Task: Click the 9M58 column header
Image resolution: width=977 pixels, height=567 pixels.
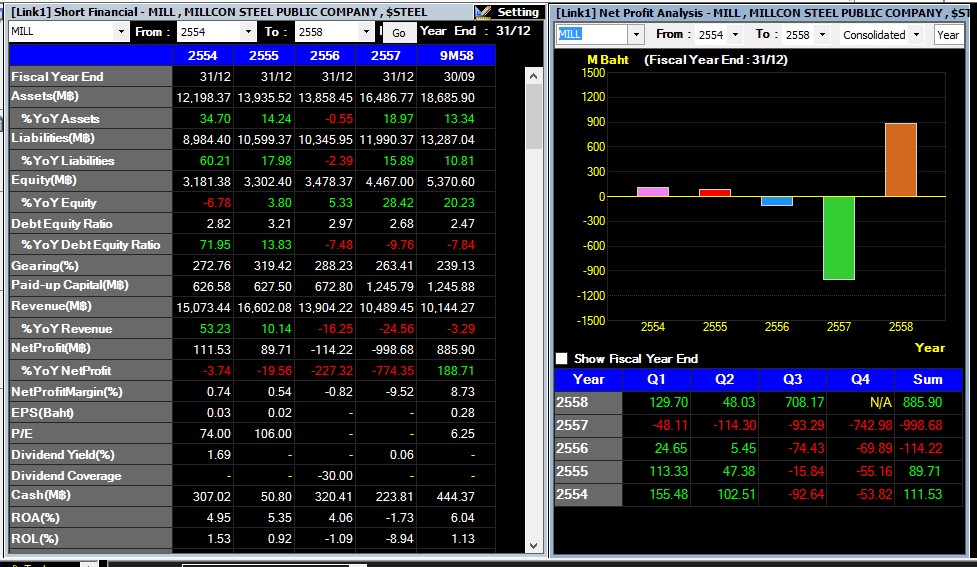Action: click(x=456, y=55)
